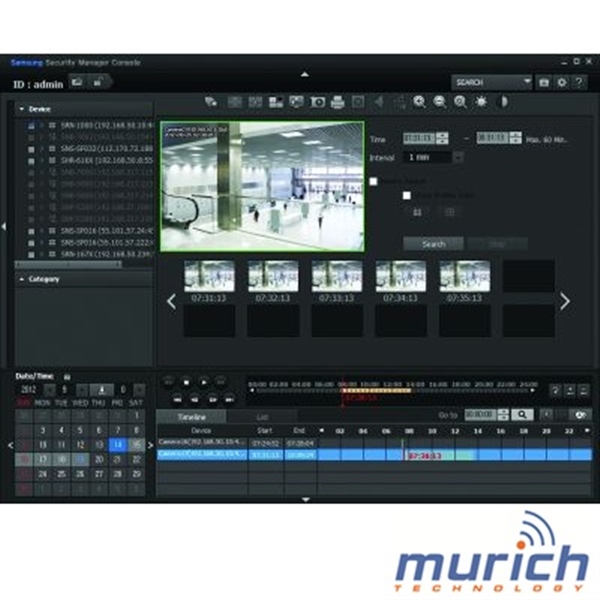The image size is (600, 600).
Task: Click the today download-arrow button above calendar
Action: pyautogui.click(x=101, y=390)
